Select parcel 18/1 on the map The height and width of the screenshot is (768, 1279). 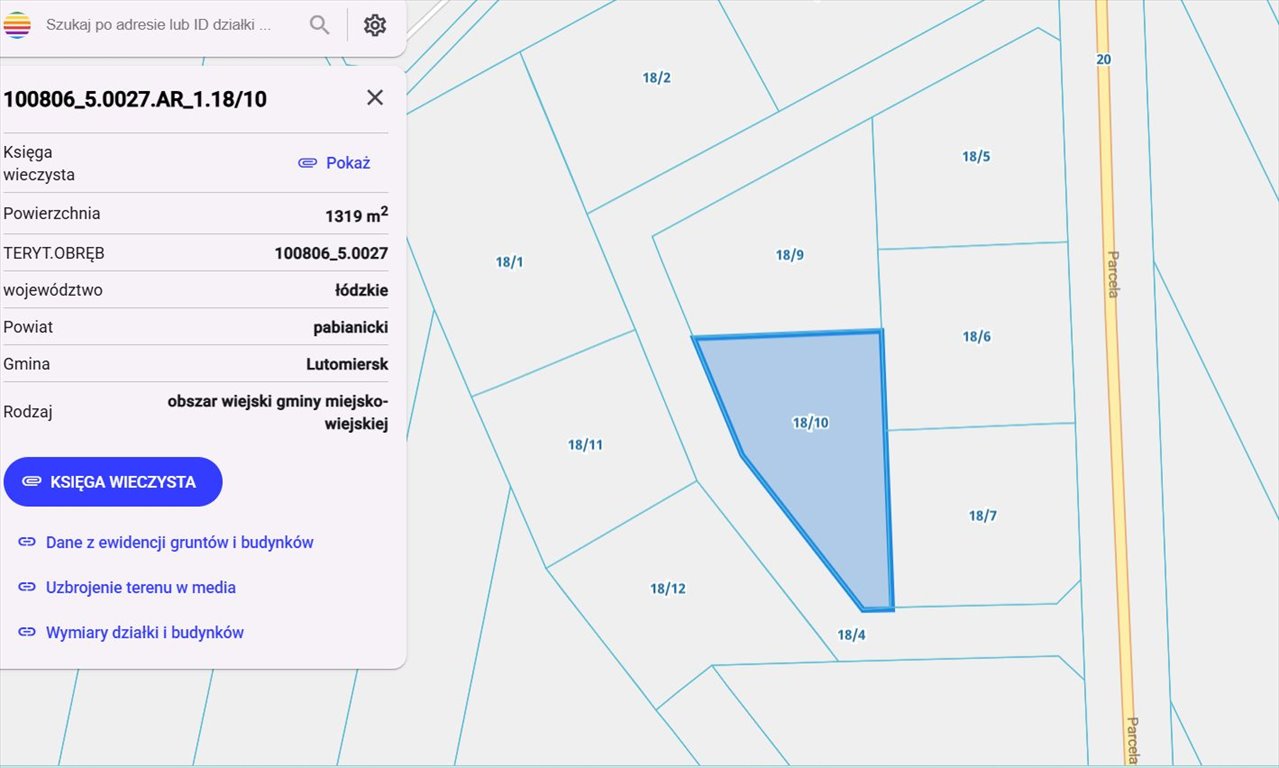point(509,262)
